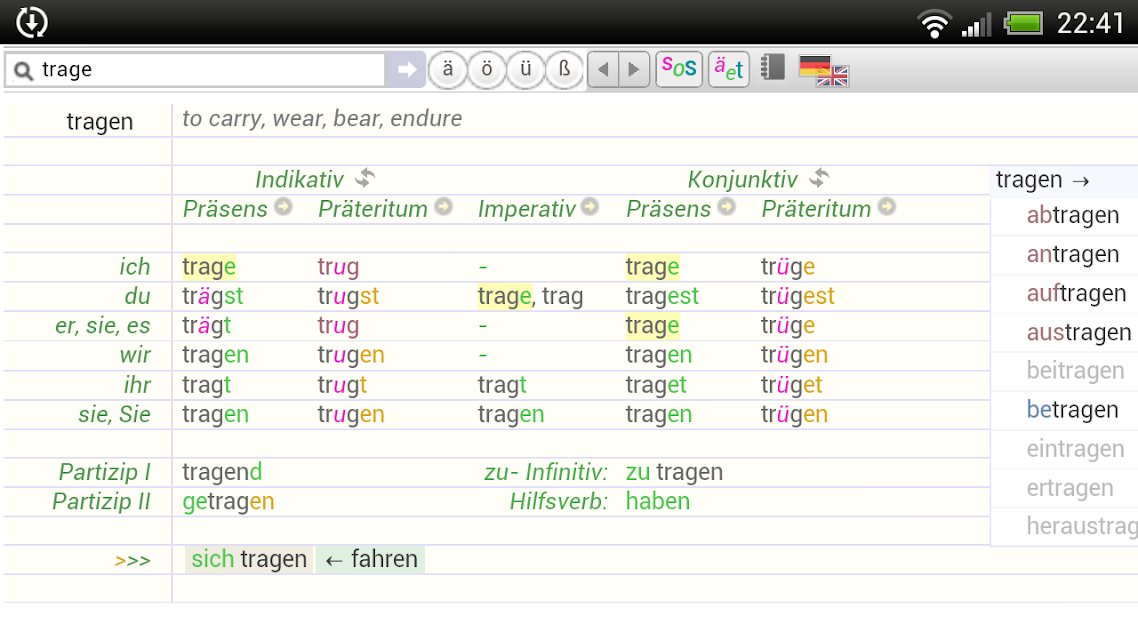Swap Konjunktiv view with its arrows icon

(819, 177)
